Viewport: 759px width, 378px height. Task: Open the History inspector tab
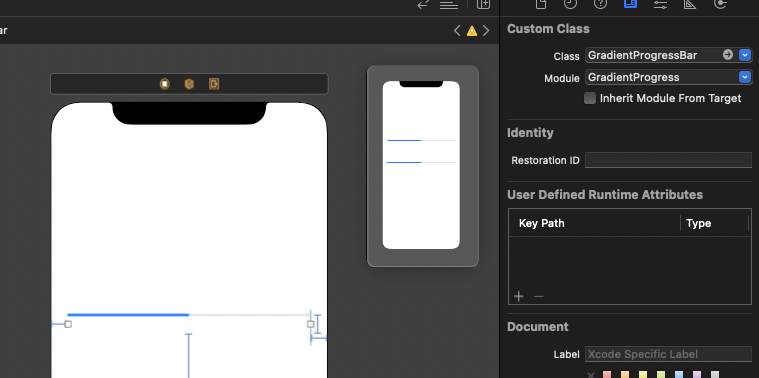point(571,4)
